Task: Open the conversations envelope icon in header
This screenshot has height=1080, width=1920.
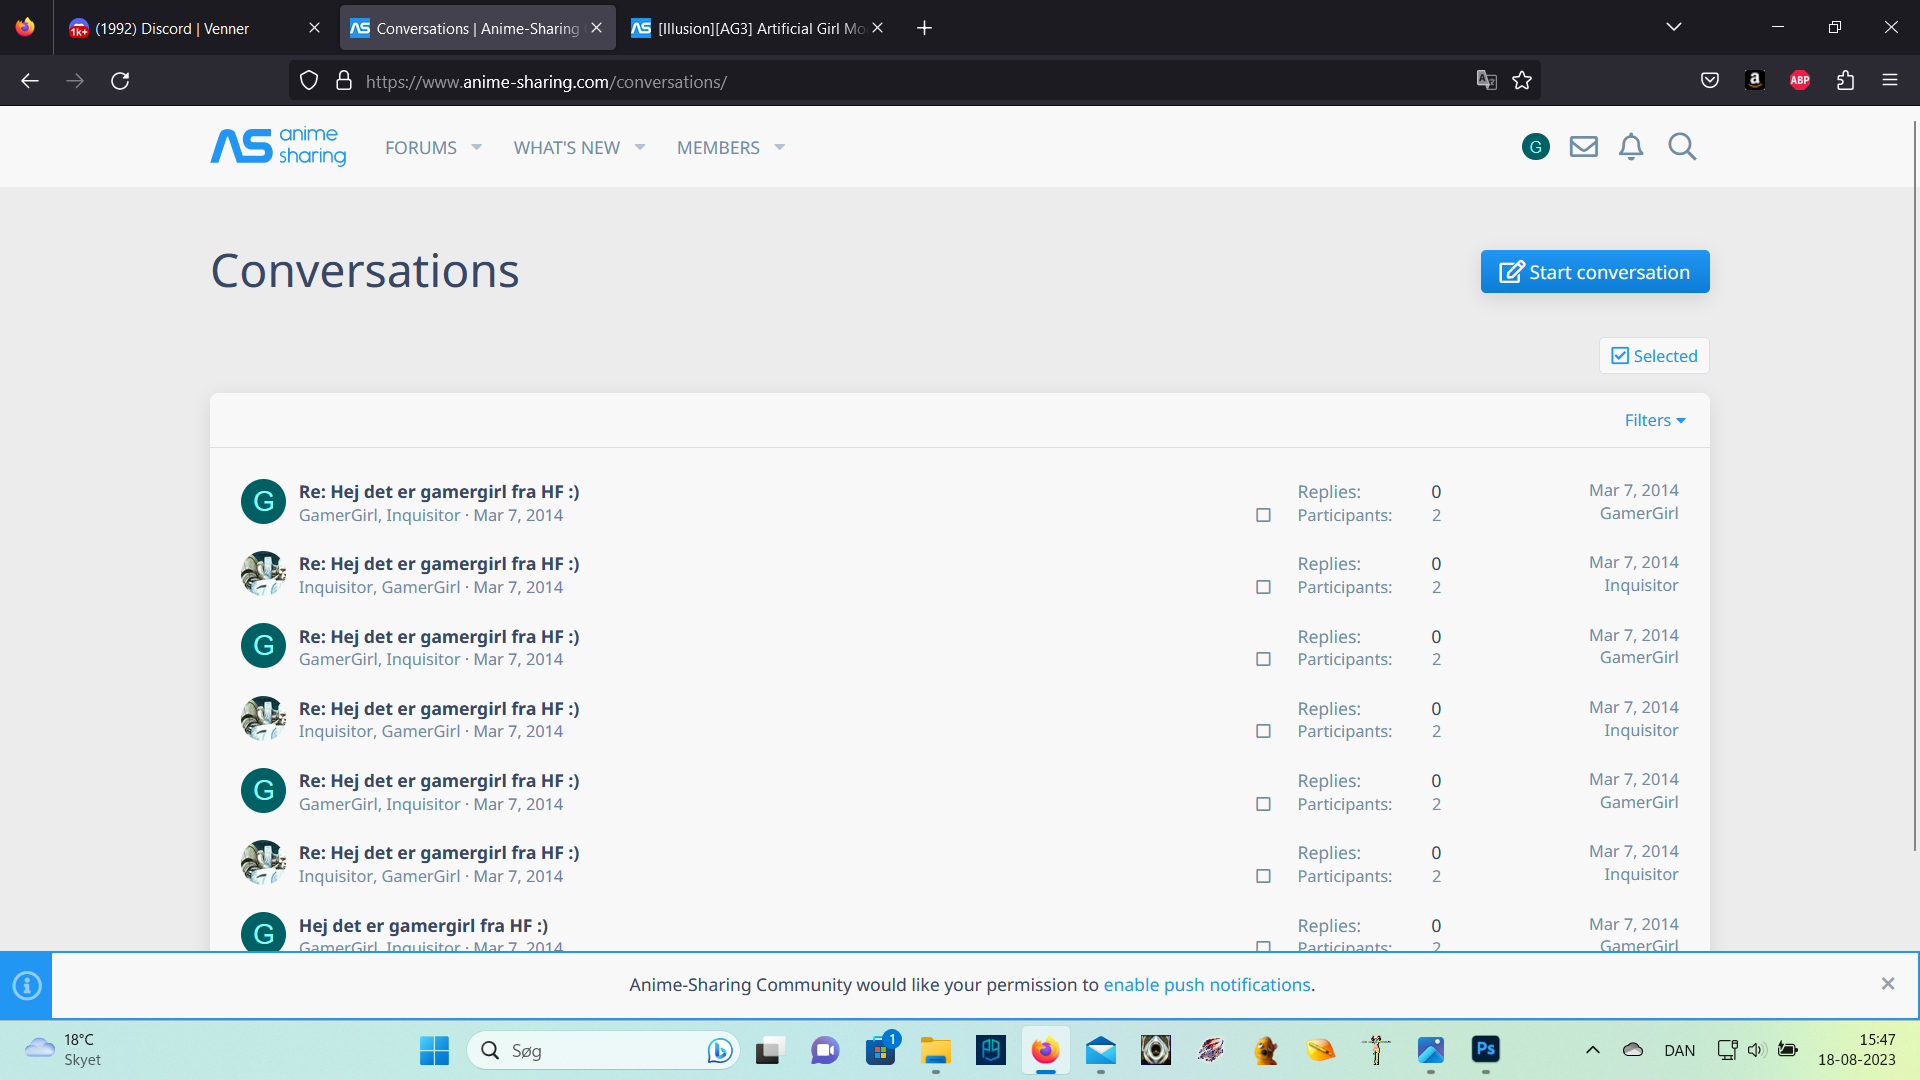Action: coord(1583,147)
